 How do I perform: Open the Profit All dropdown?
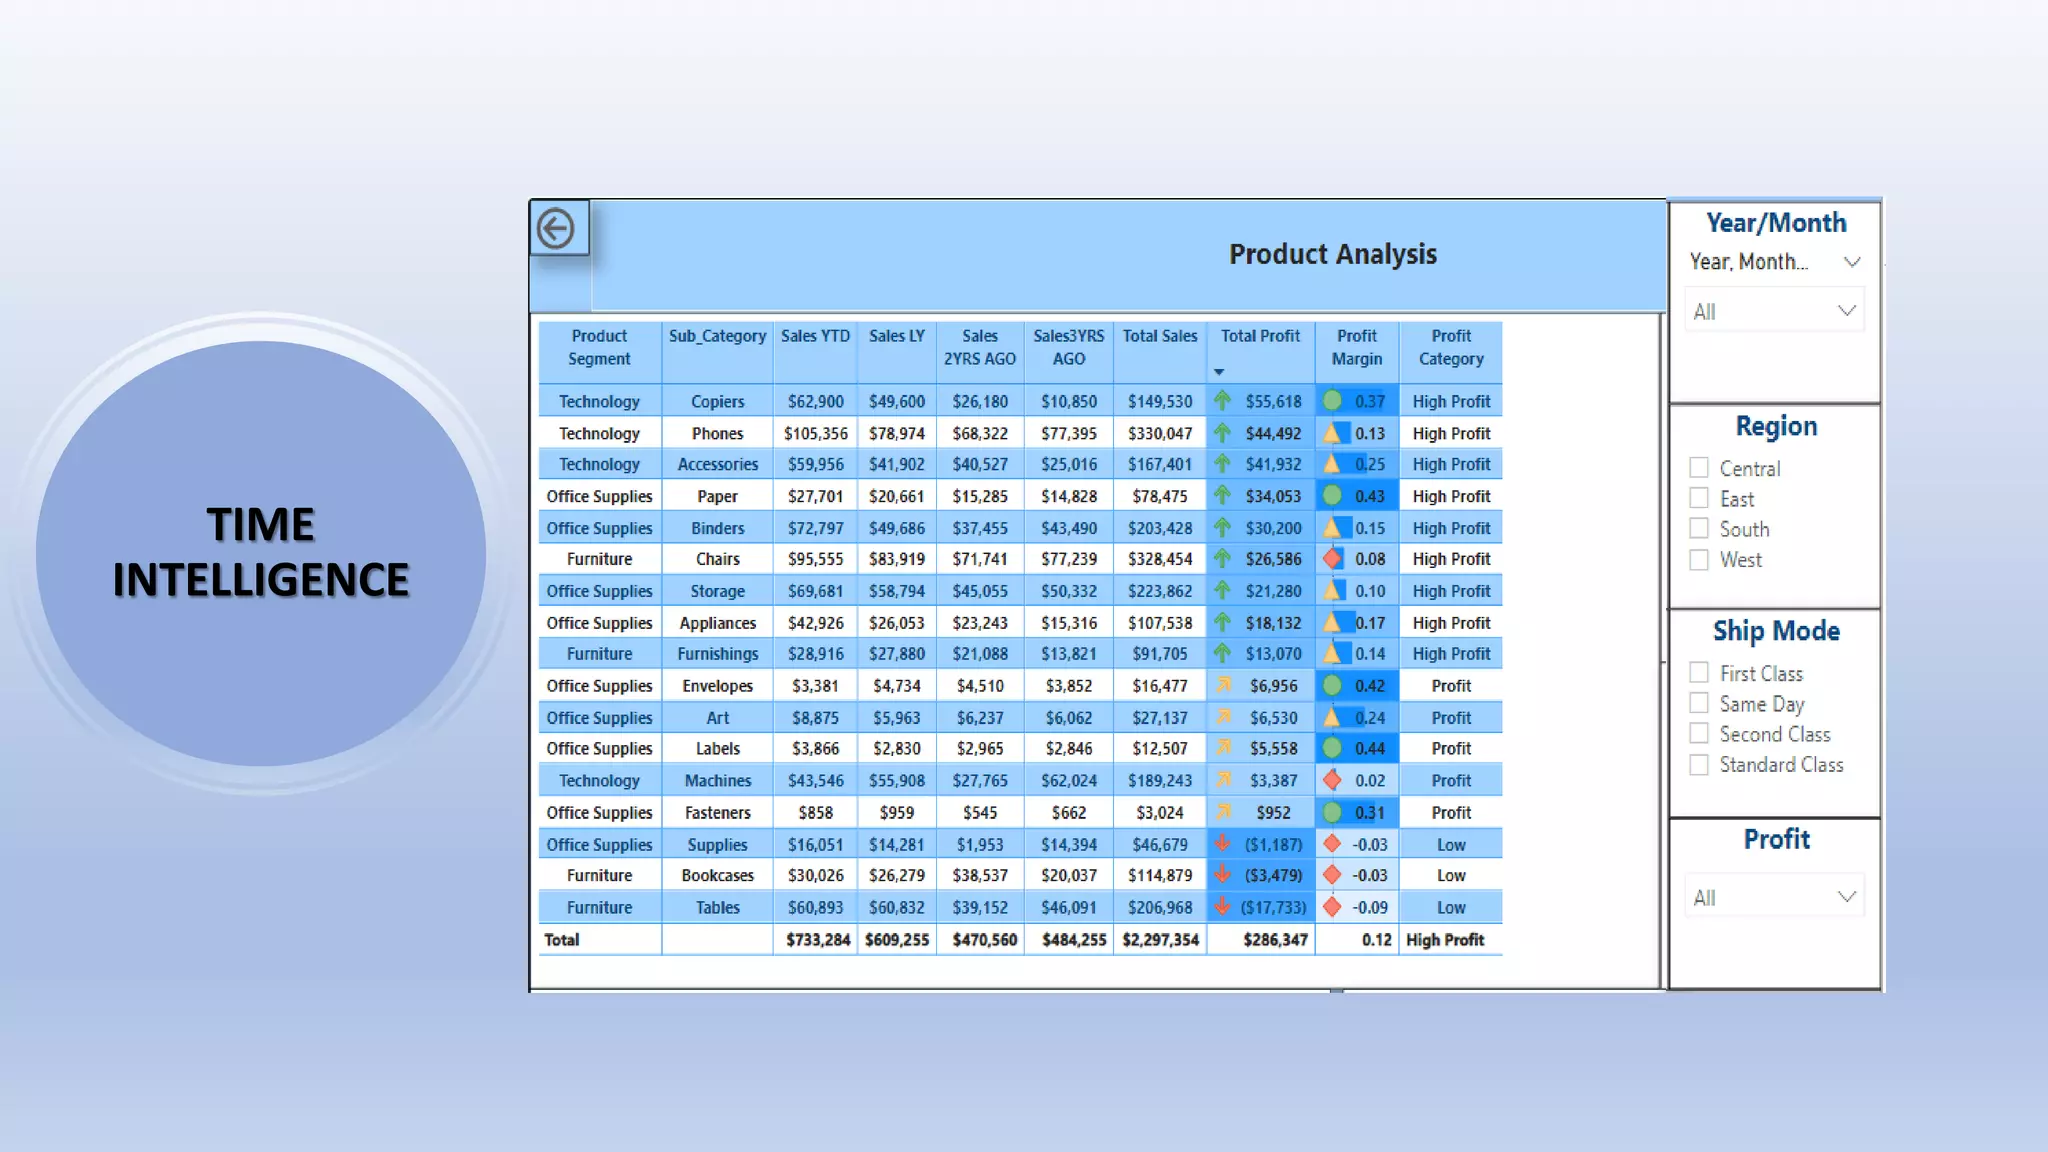coord(1774,898)
